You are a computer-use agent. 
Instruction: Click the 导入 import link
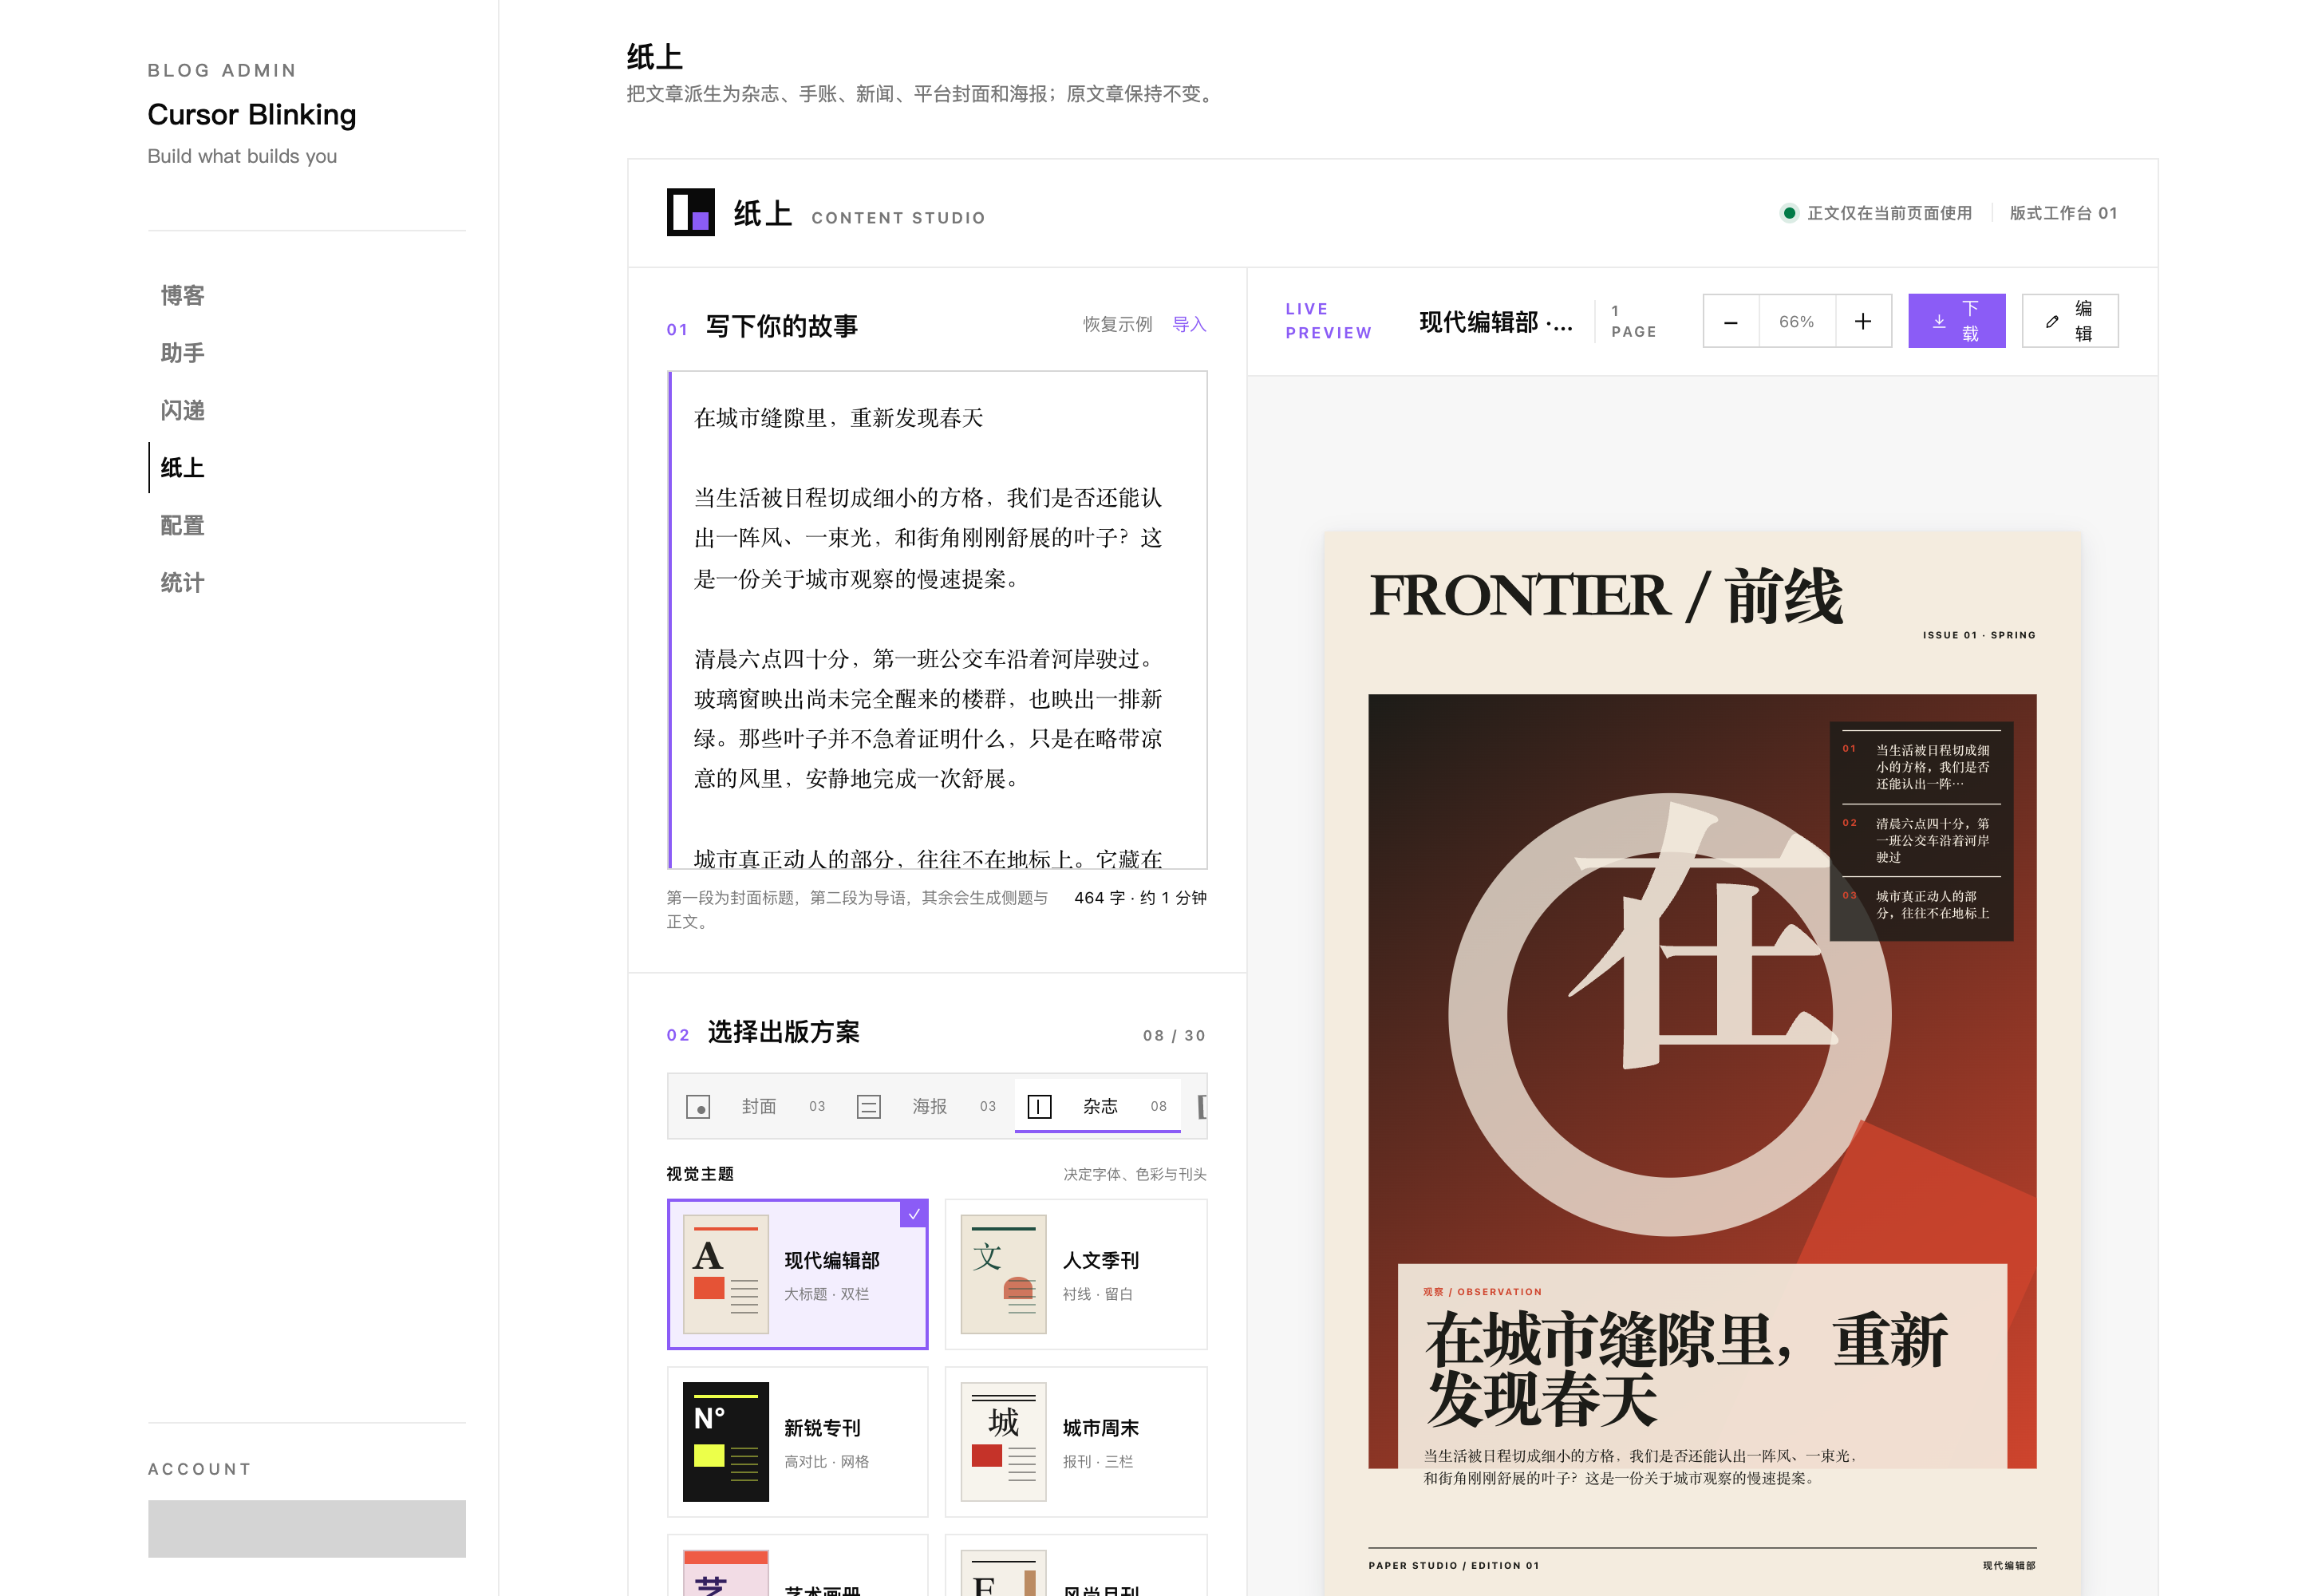coord(1189,324)
